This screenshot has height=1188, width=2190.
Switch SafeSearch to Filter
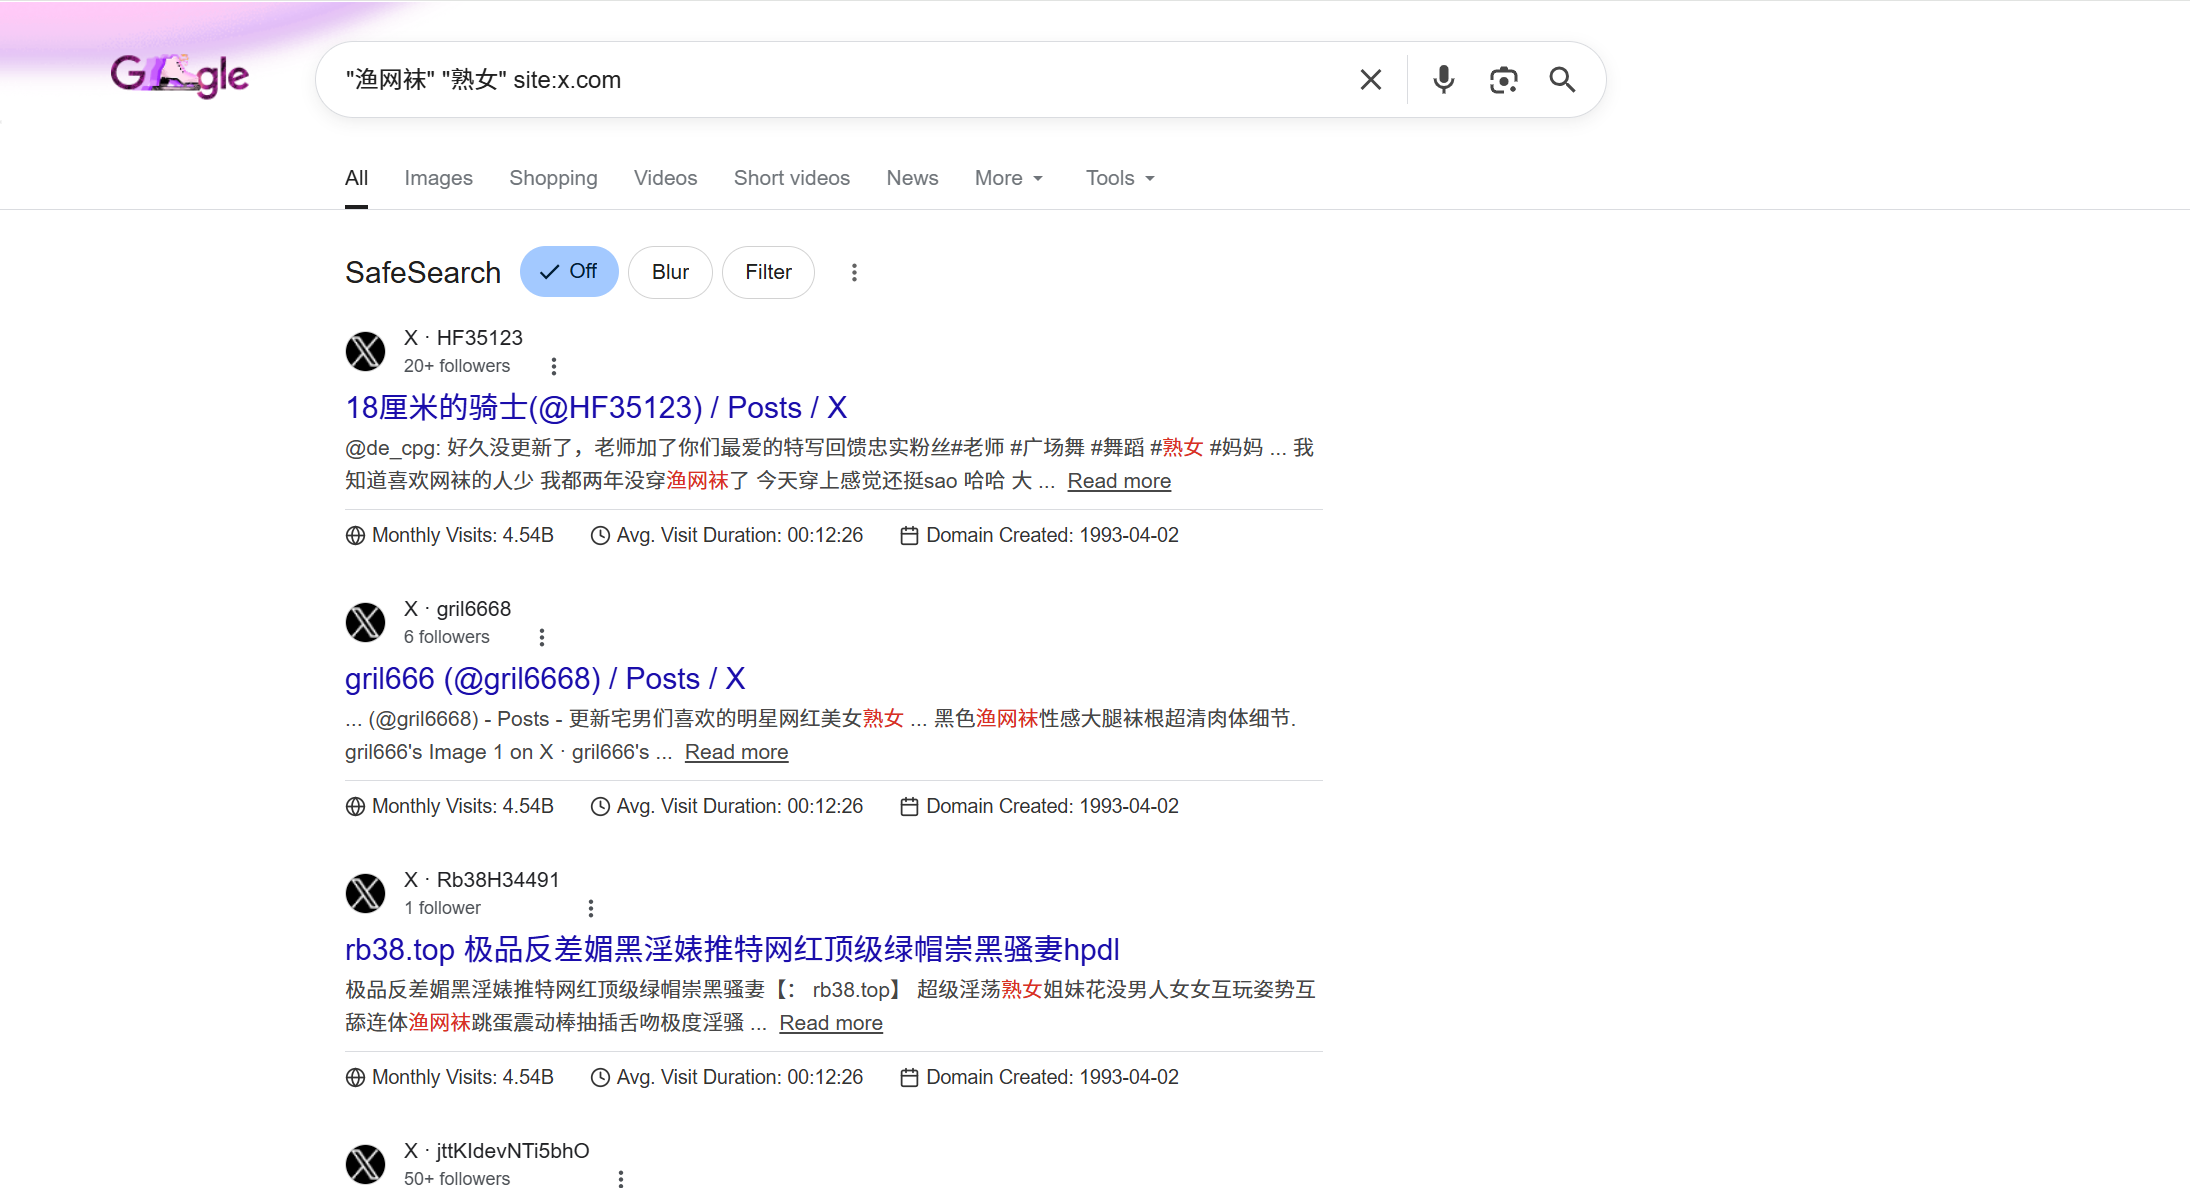pyautogui.click(x=768, y=272)
